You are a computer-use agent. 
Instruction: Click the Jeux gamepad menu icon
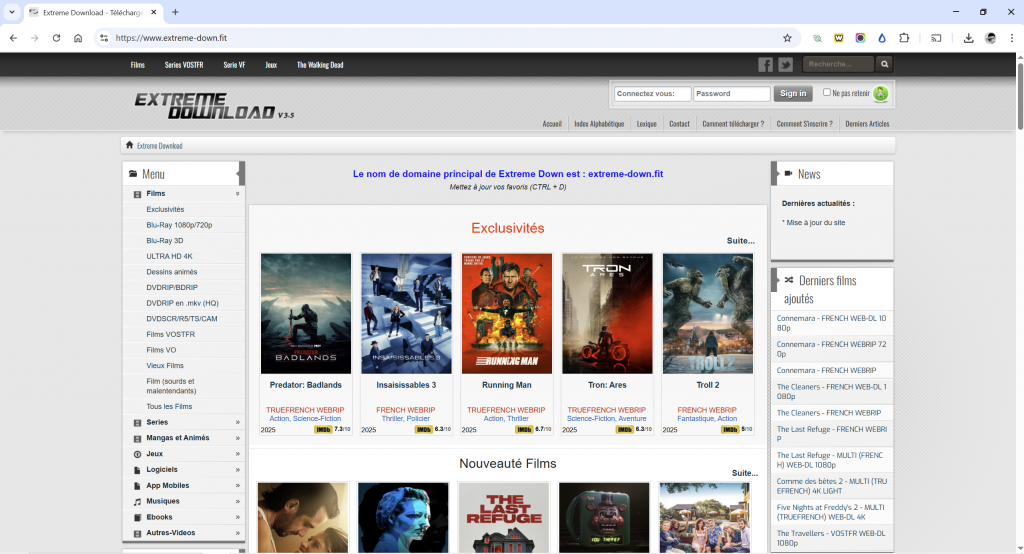[x=137, y=454]
